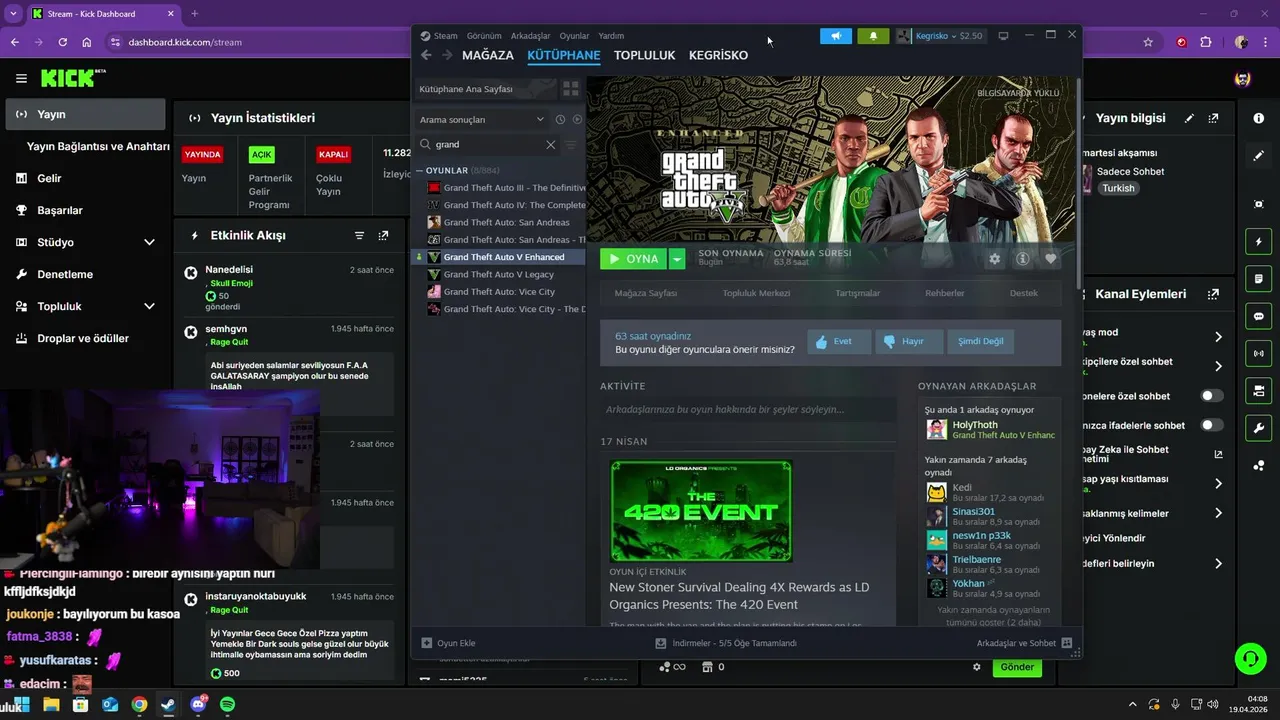Filter the Etkinlik Akışı list
The image size is (1280, 720).
[359, 236]
